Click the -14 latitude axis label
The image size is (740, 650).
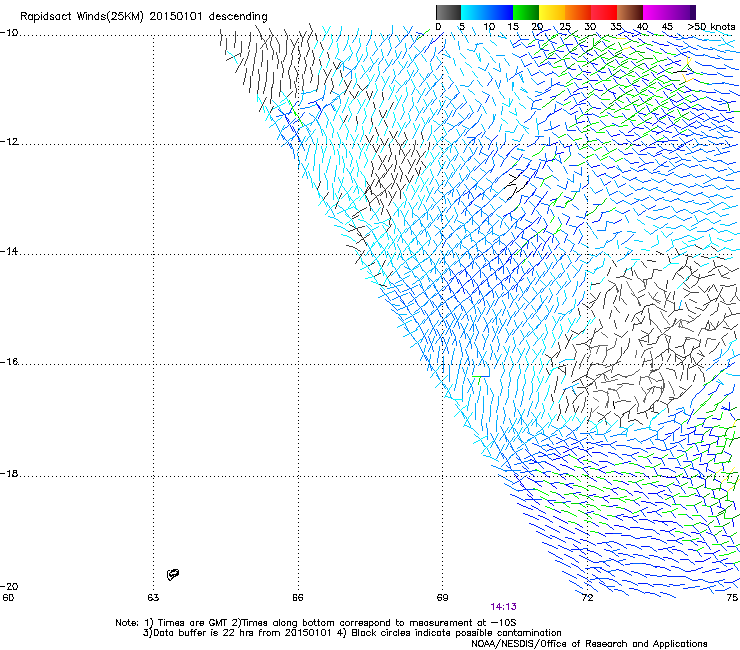coord(9,251)
